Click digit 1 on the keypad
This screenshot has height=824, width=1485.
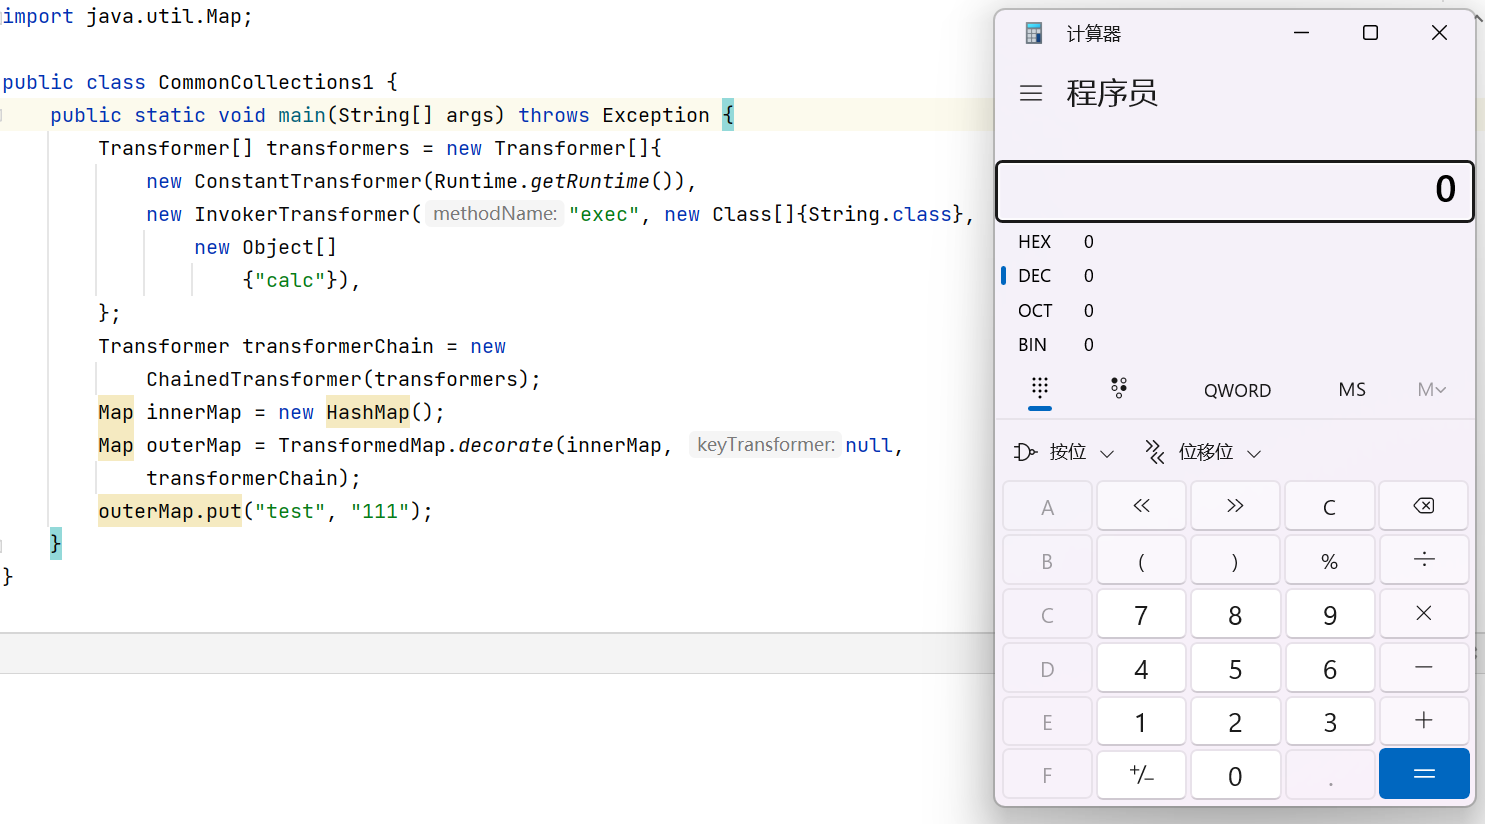1141,721
